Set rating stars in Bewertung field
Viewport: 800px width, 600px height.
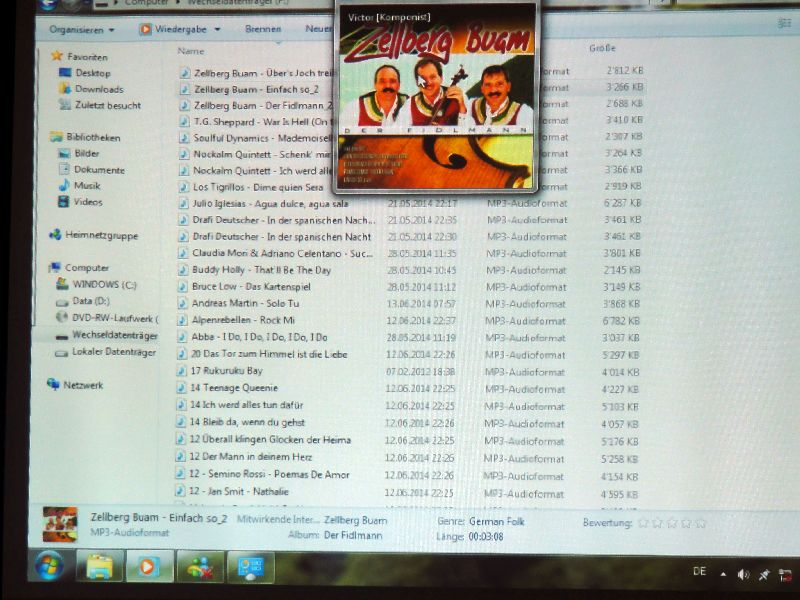pos(671,523)
